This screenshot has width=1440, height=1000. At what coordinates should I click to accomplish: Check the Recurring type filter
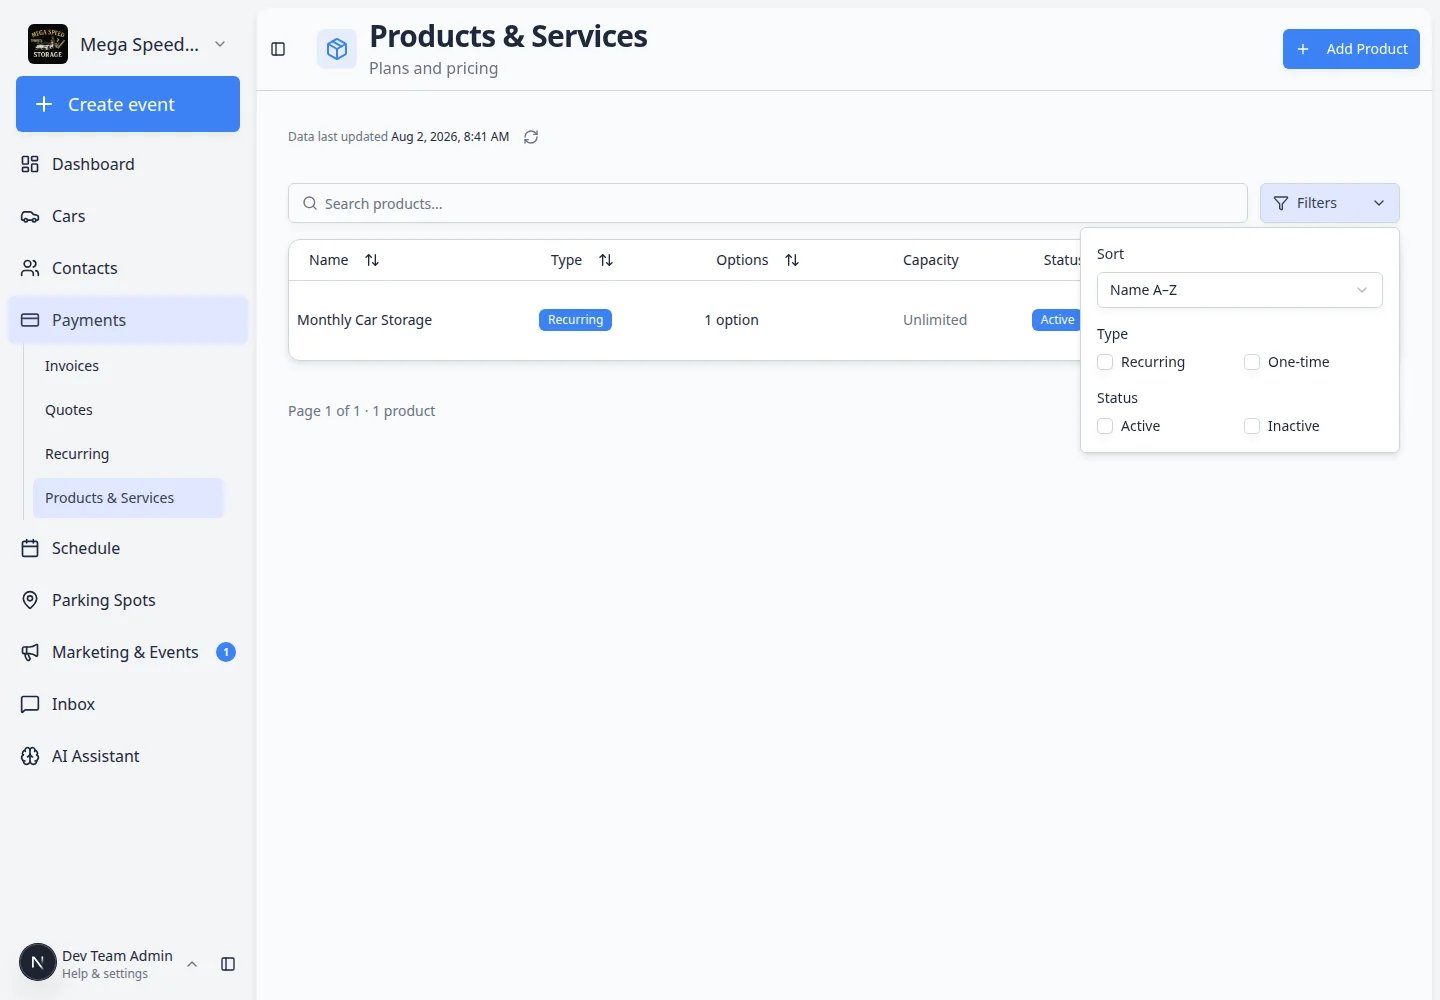pos(1105,362)
